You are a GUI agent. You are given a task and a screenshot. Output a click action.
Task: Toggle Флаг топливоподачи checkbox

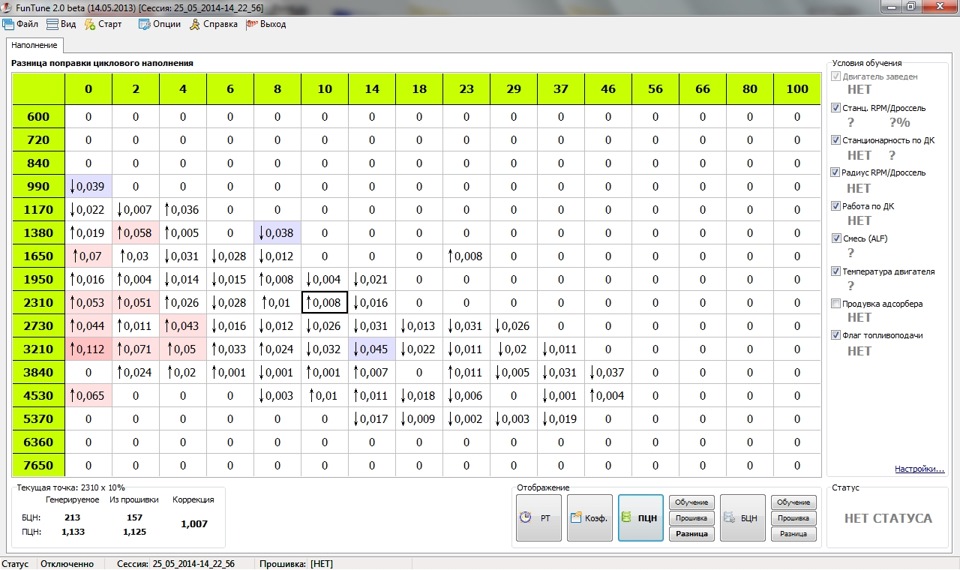tap(836, 335)
